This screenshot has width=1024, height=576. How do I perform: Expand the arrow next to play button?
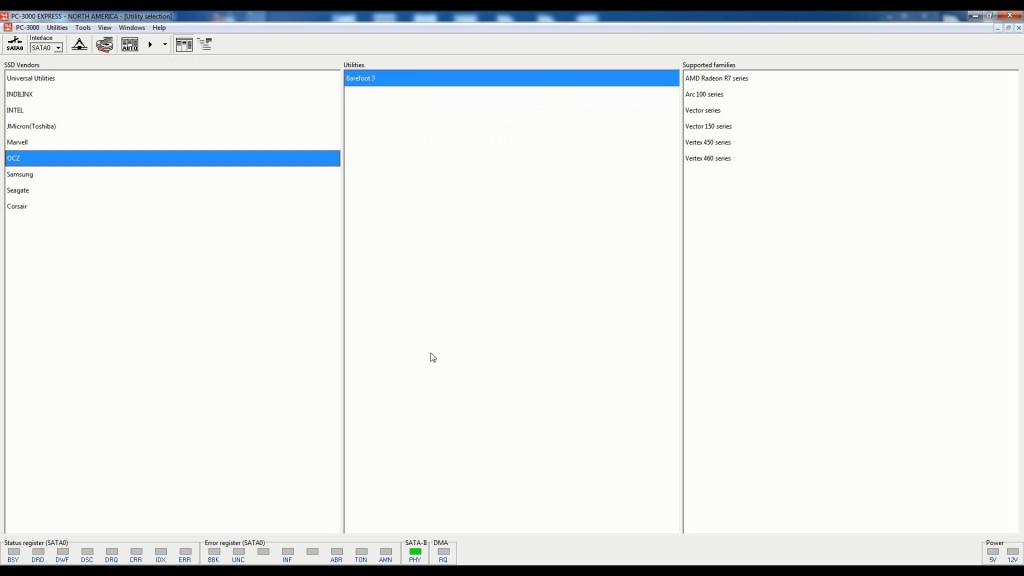tap(165, 44)
